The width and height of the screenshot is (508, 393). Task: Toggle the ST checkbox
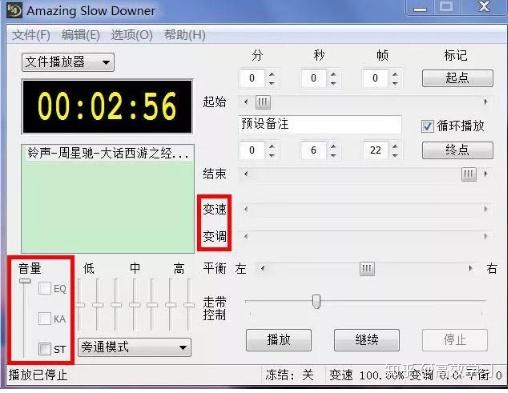(x=44, y=349)
